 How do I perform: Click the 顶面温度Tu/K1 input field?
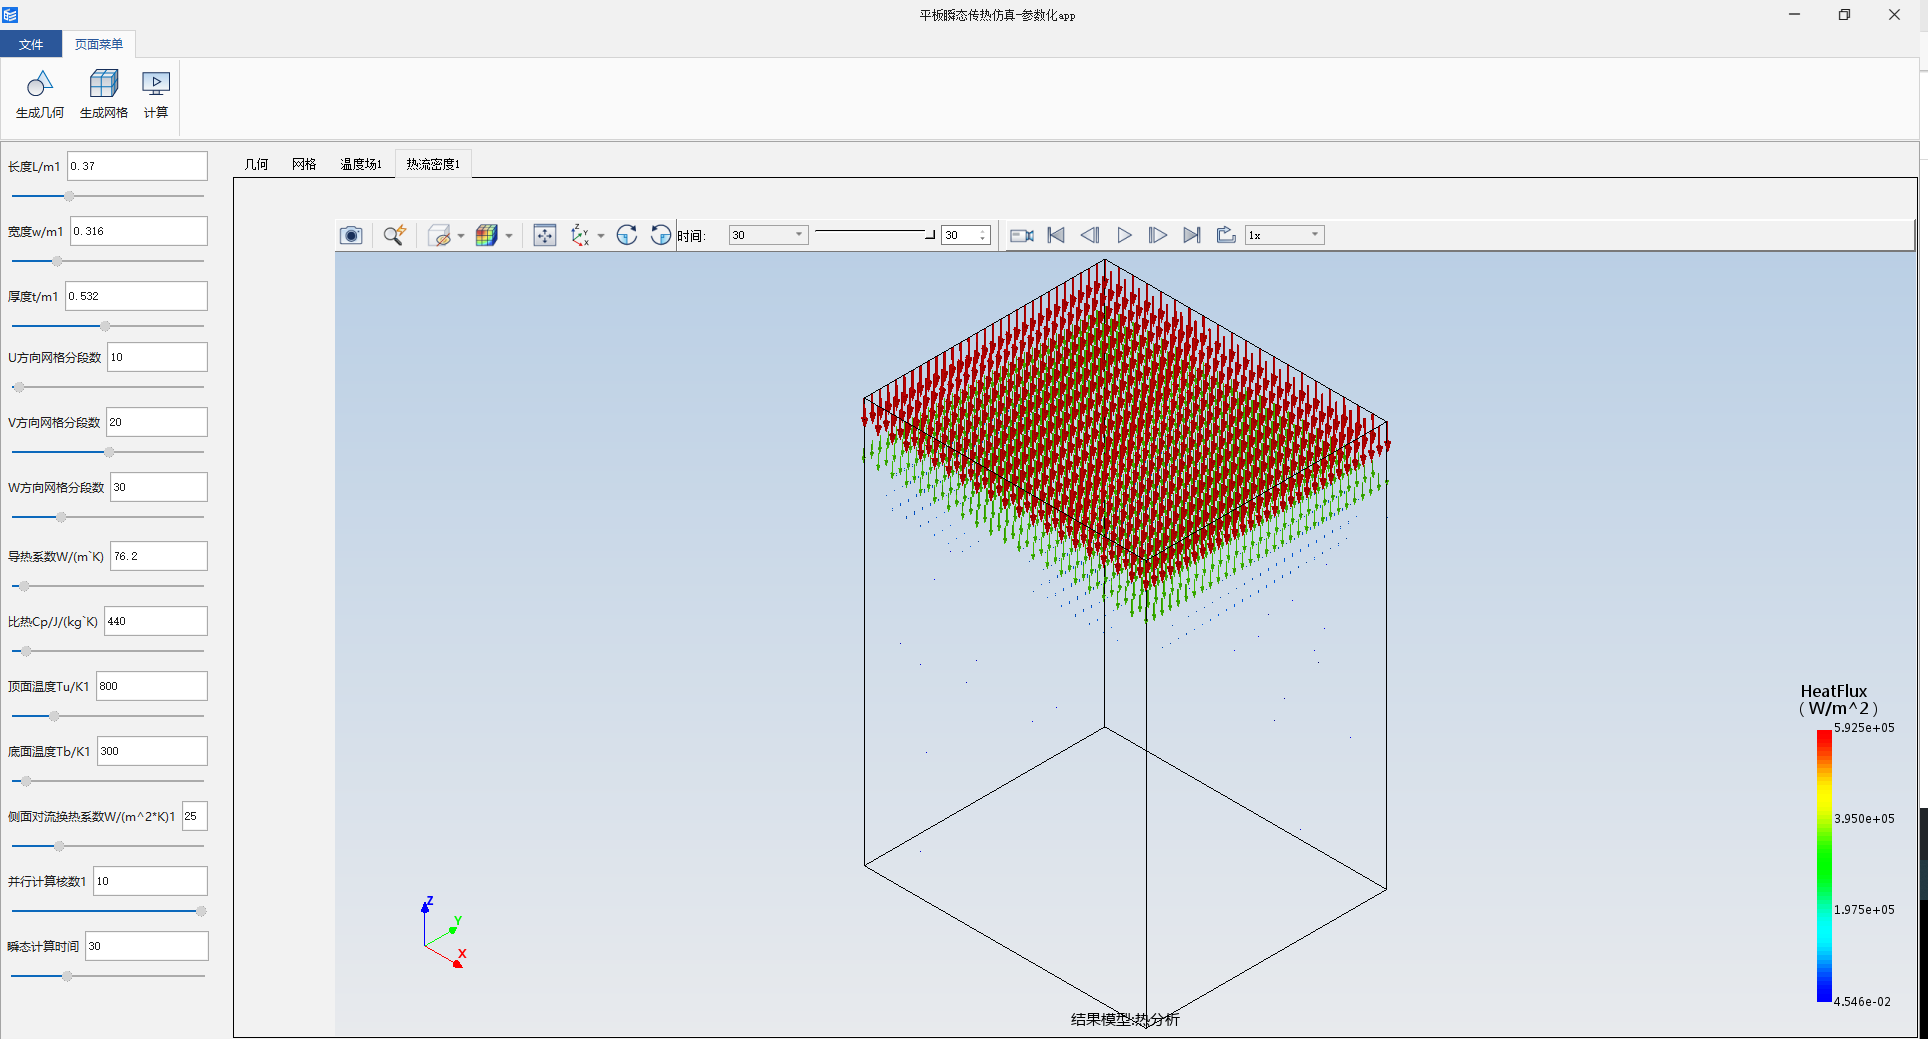152,686
